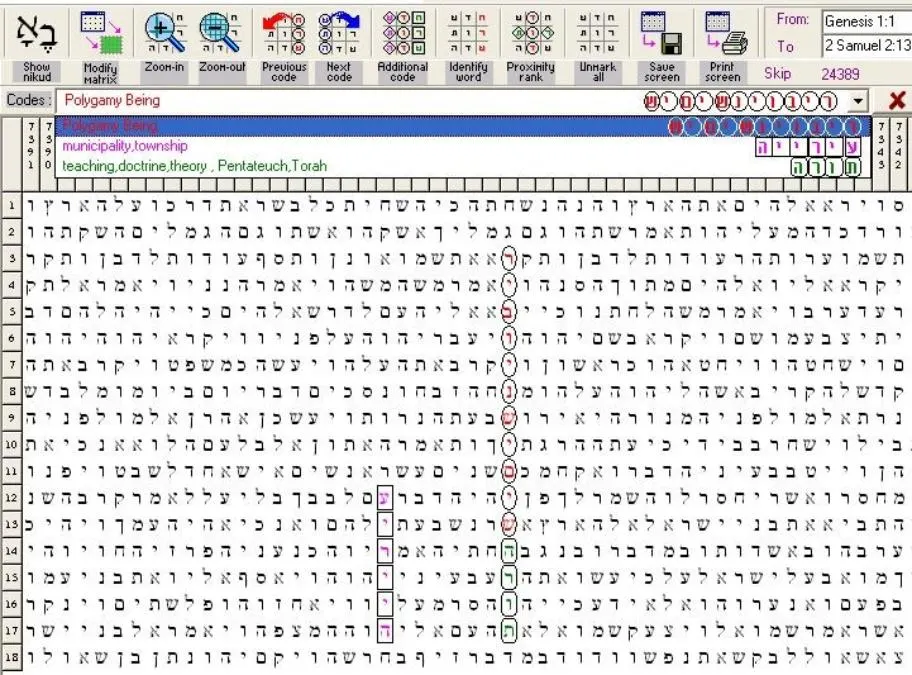Click the Skip value 24389
912x675 pixels.
coord(840,74)
